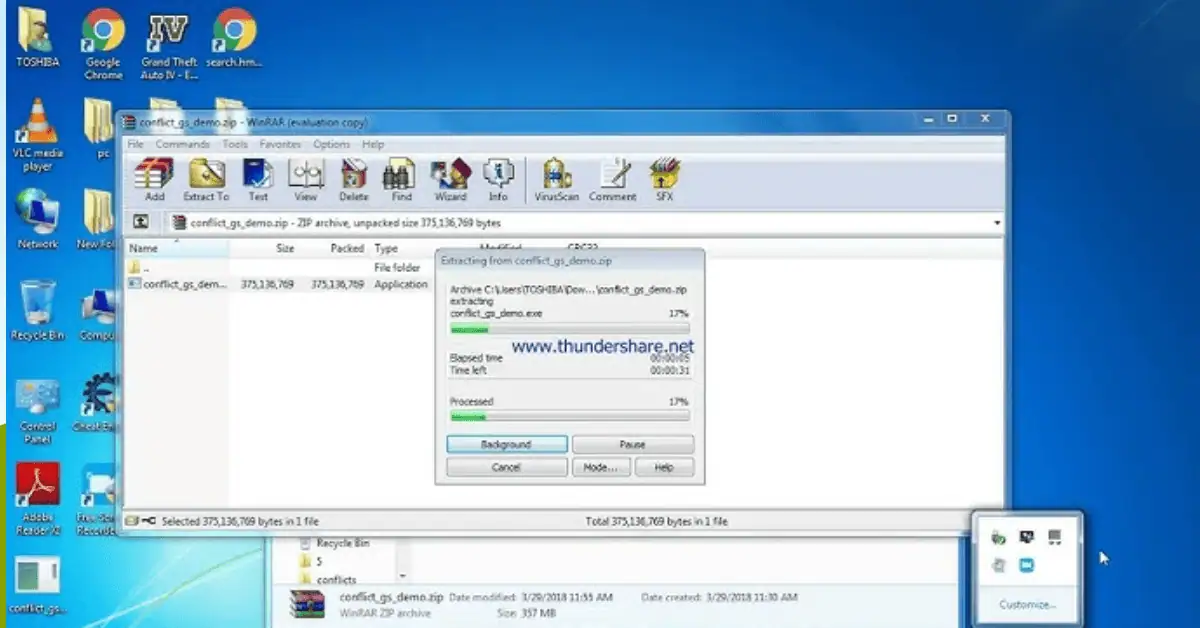Open the address bar dropdown arrow

pos(997,222)
